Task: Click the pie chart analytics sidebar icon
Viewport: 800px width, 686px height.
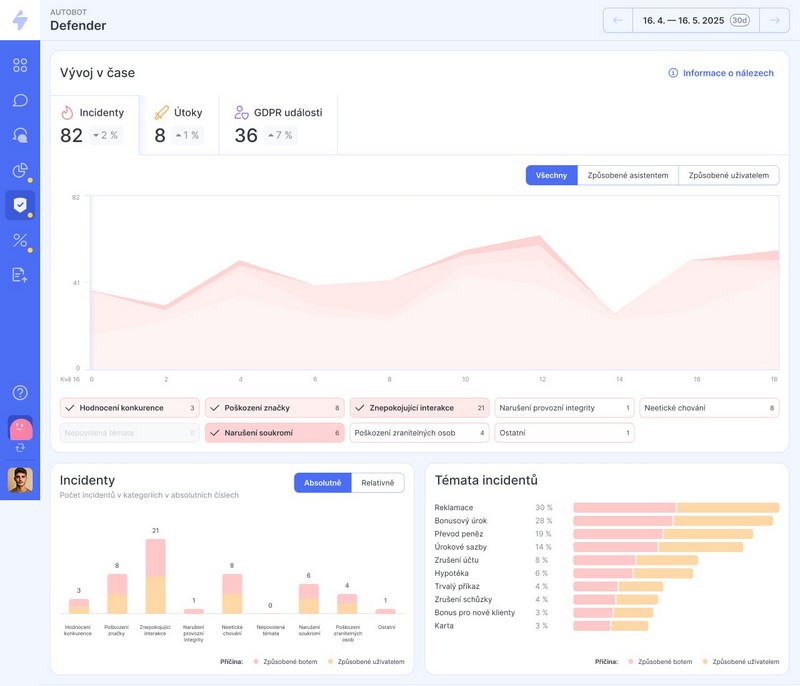Action: click(20, 170)
